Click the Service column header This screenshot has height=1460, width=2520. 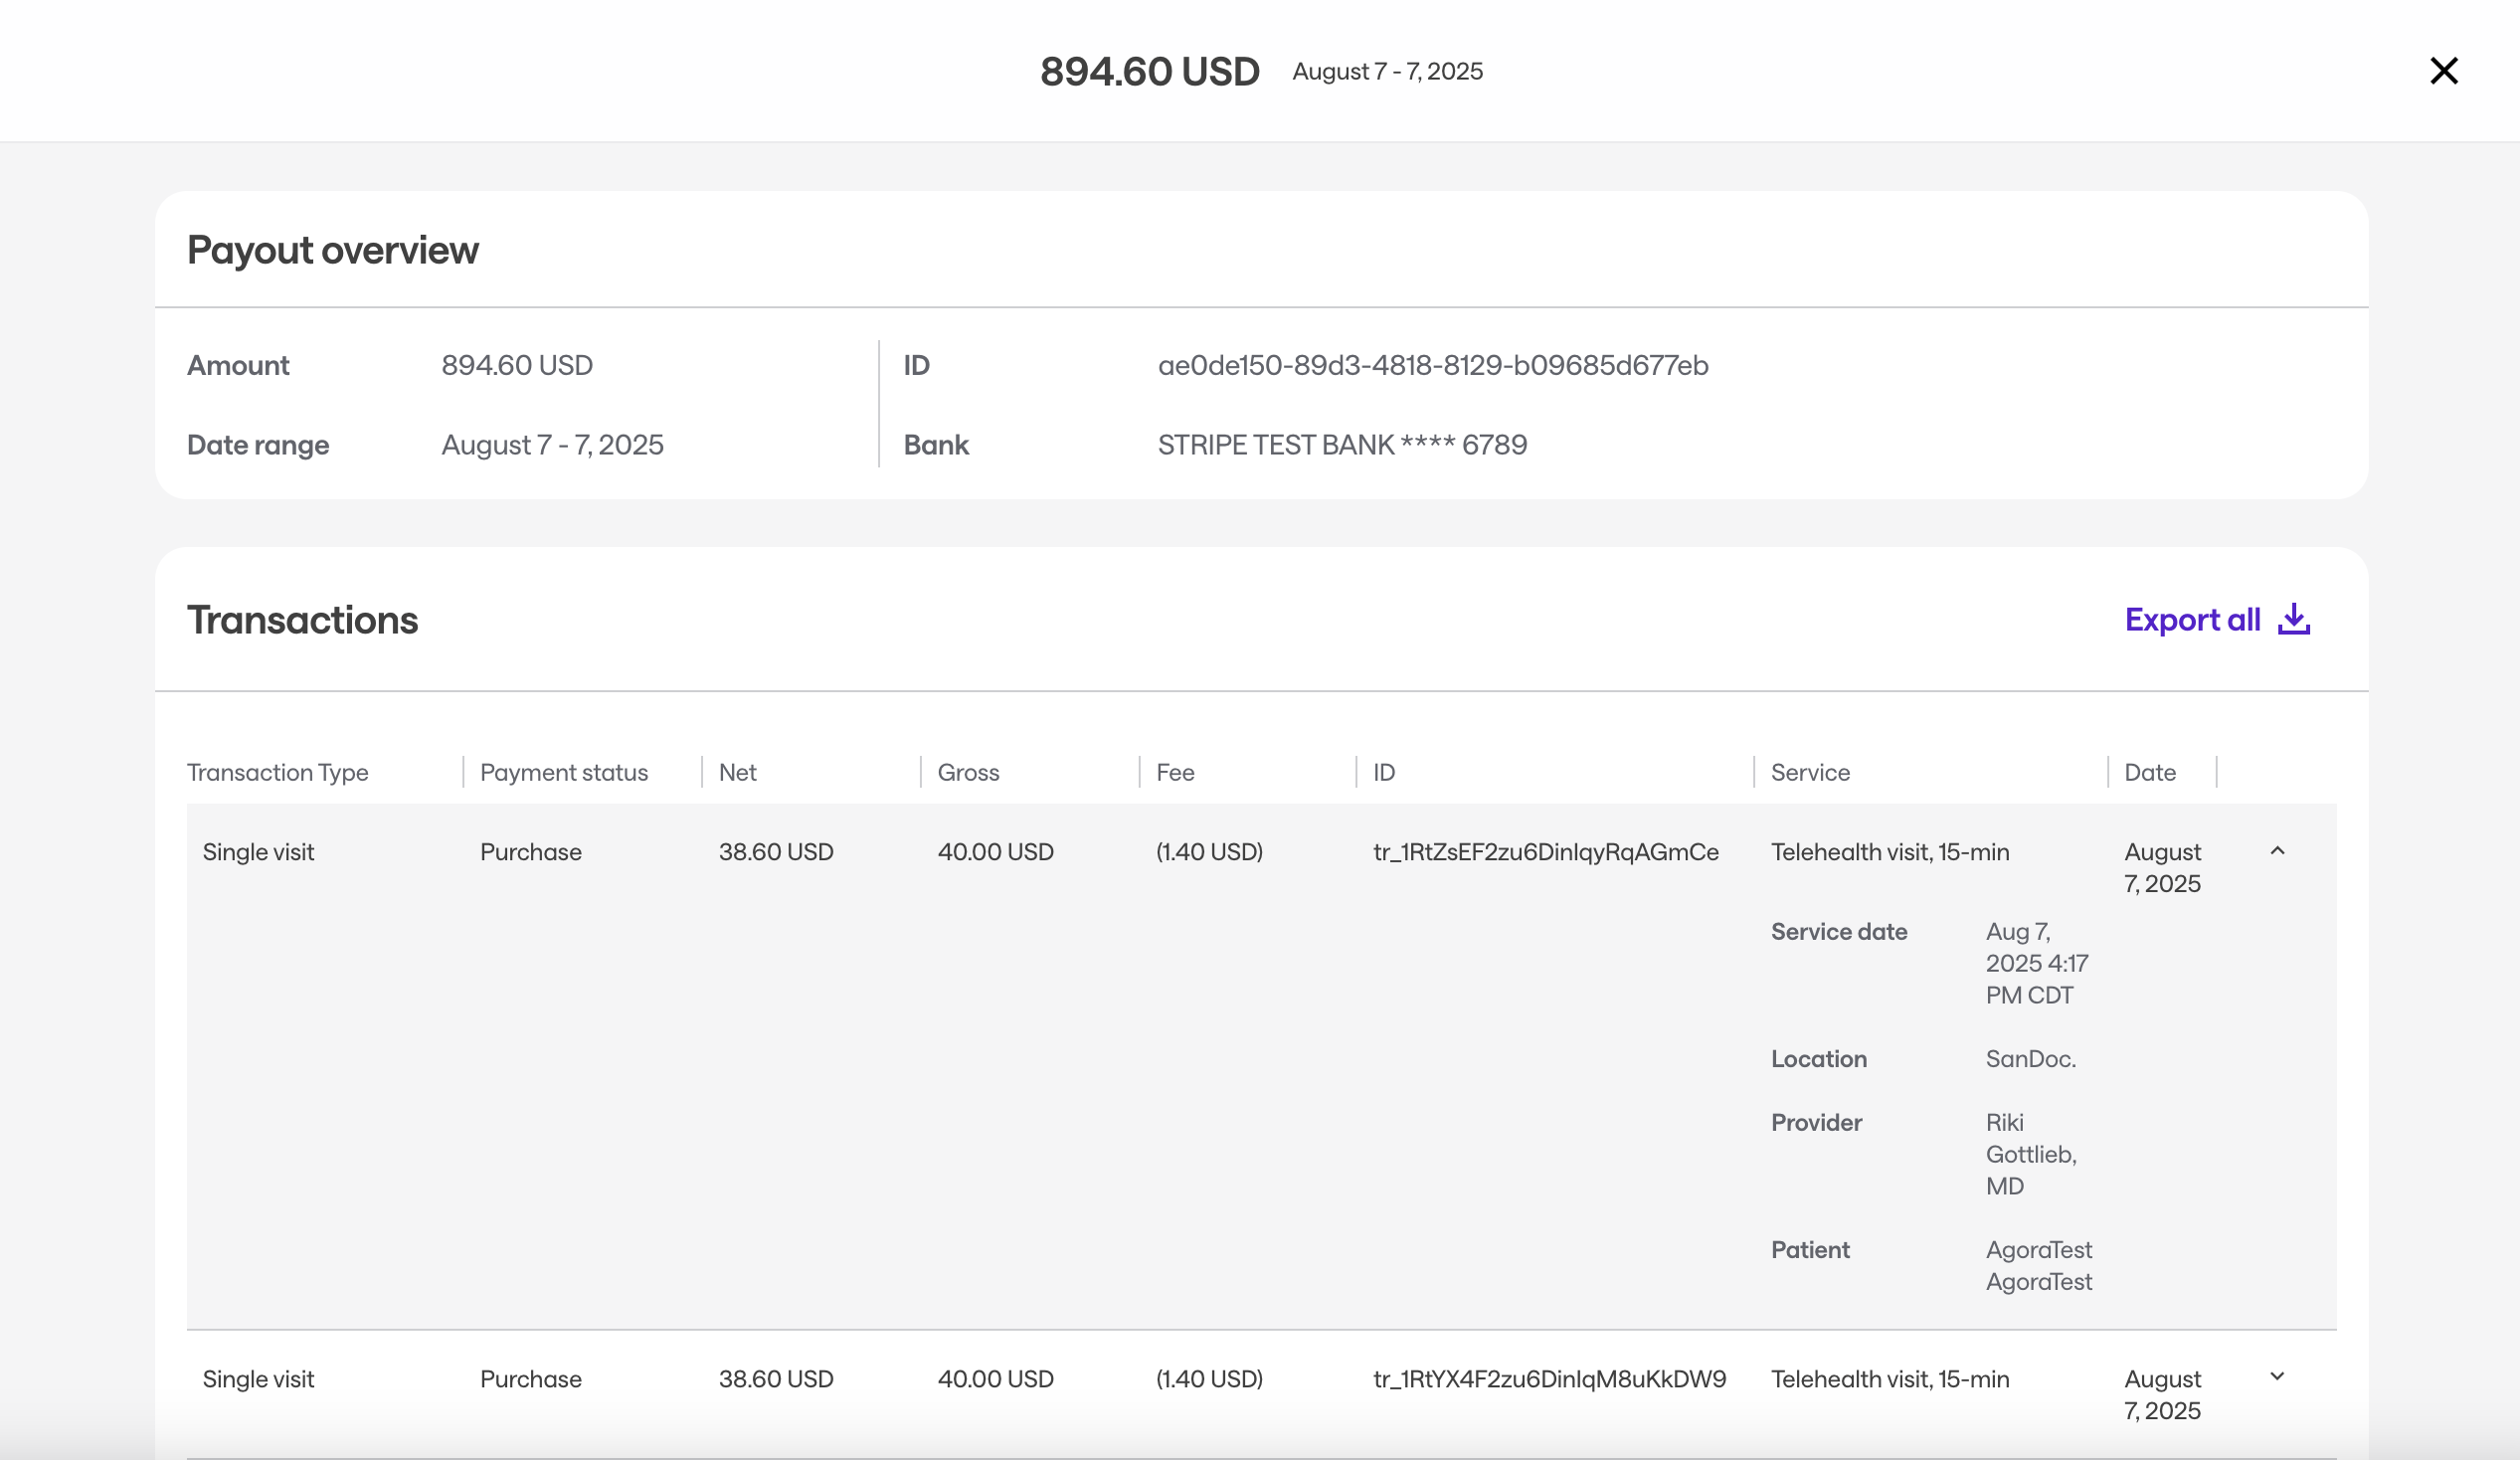coord(1810,772)
